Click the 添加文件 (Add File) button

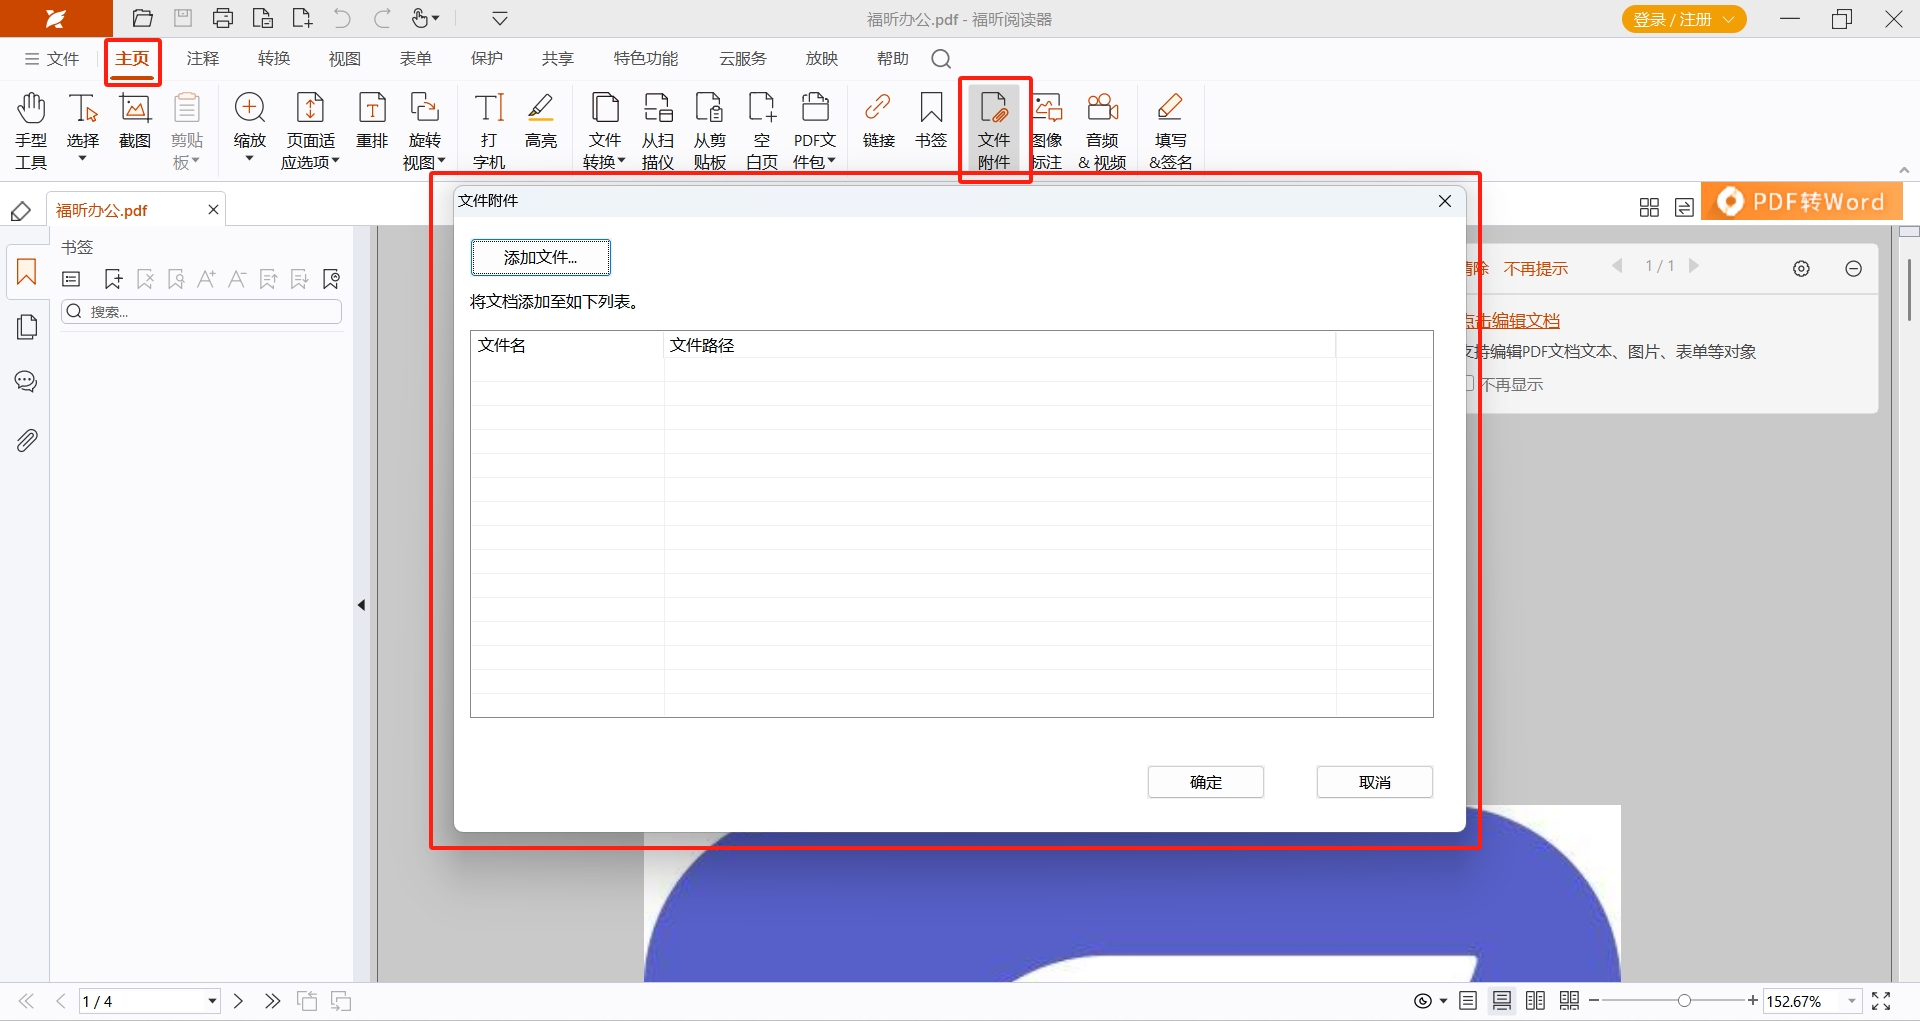(x=540, y=257)
